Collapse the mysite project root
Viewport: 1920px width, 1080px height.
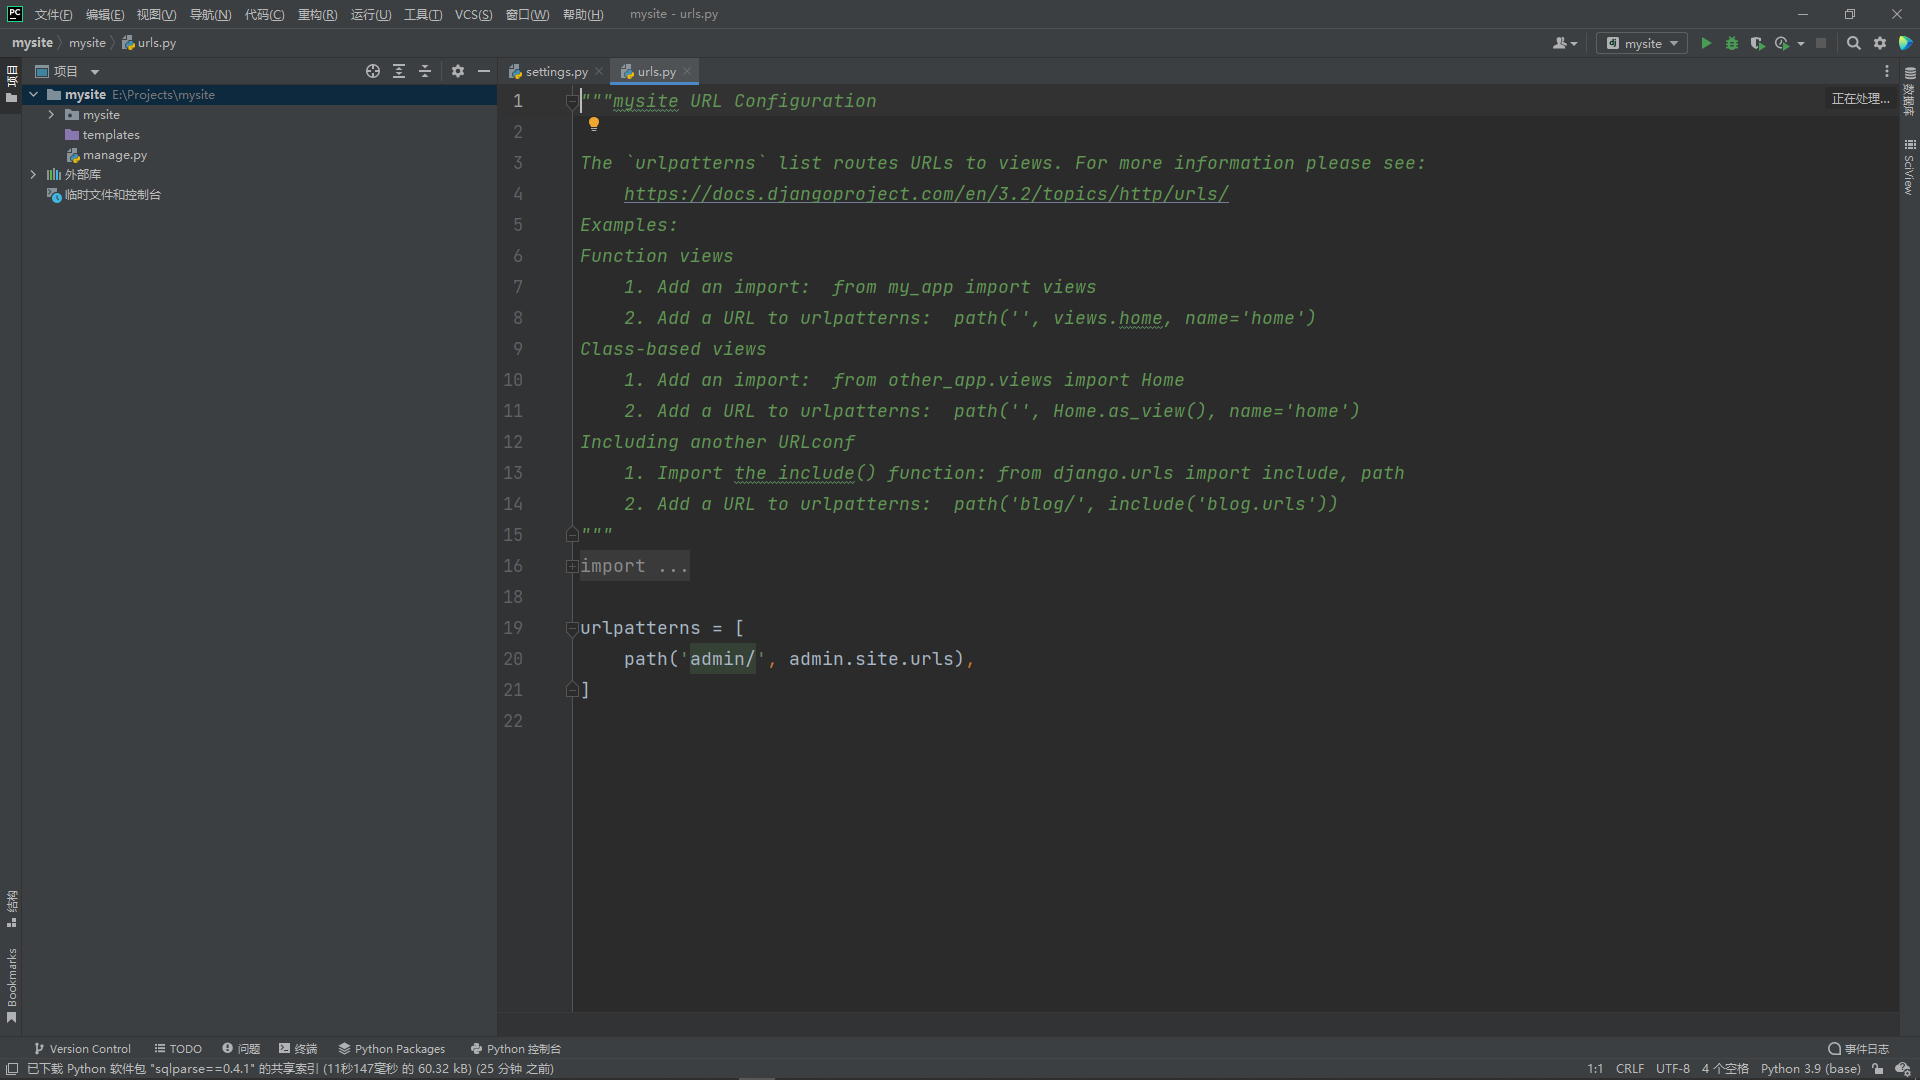tap(34, 94)
